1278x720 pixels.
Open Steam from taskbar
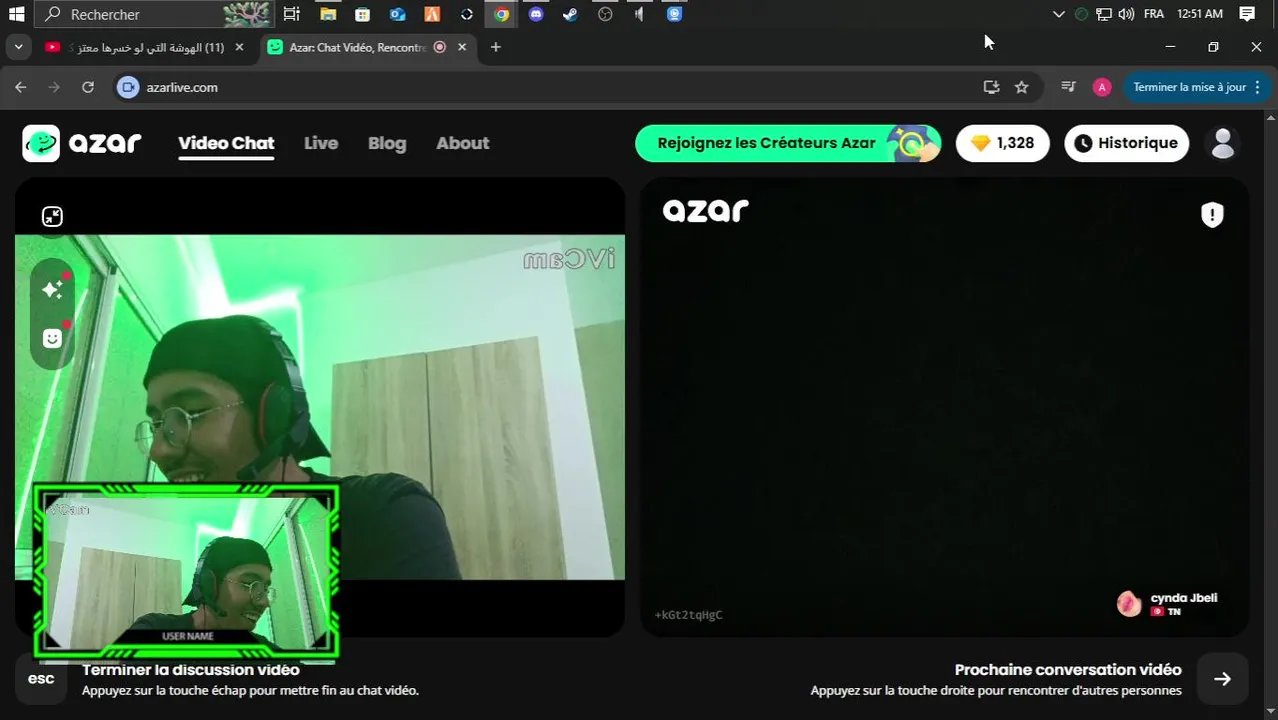pyautogui.click(x=571, y=14)
